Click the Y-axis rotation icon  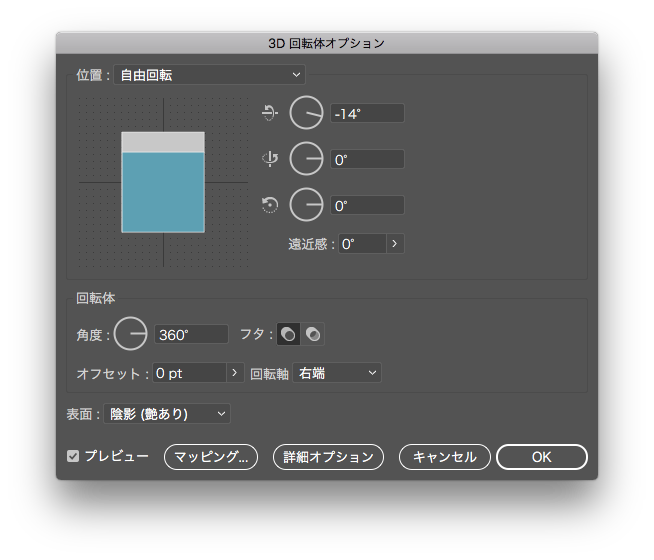[x=270, y=159]
